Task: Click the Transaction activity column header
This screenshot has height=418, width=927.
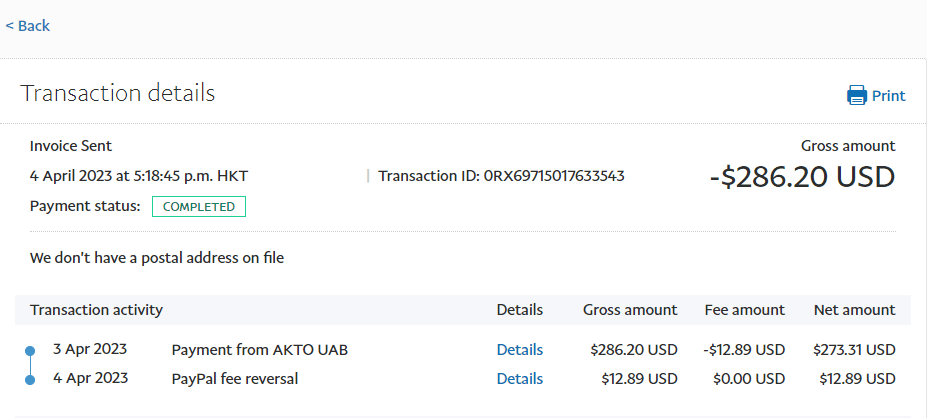Action: click(x=96, y=310)
